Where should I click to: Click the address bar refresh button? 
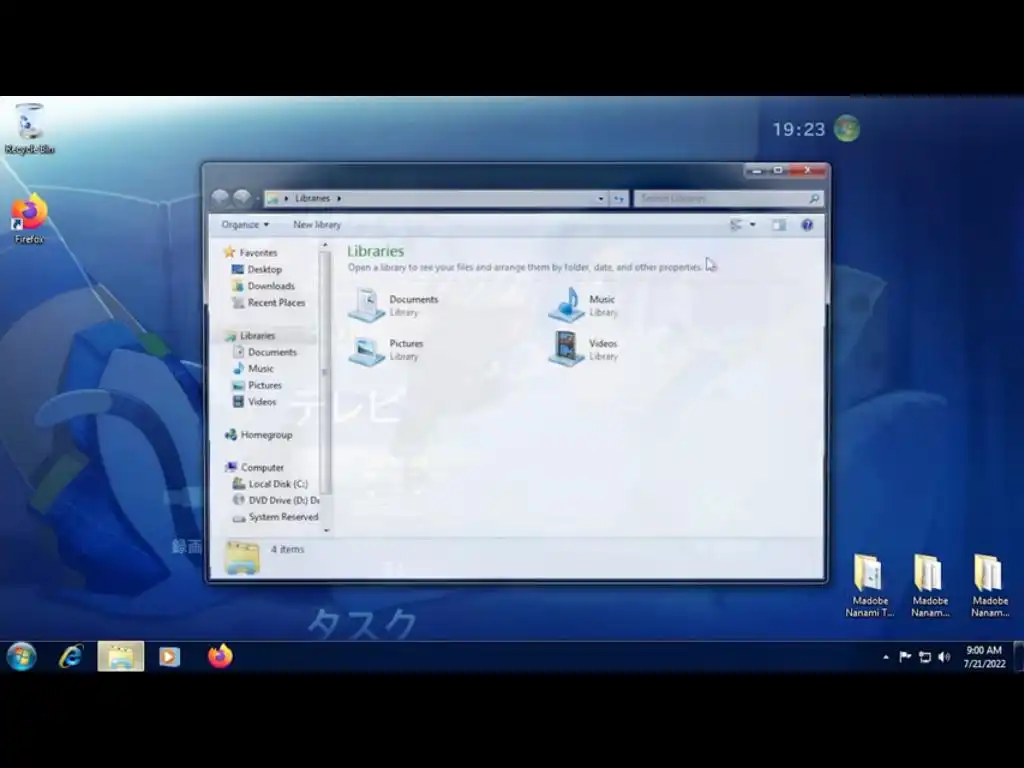pos(619,199)
